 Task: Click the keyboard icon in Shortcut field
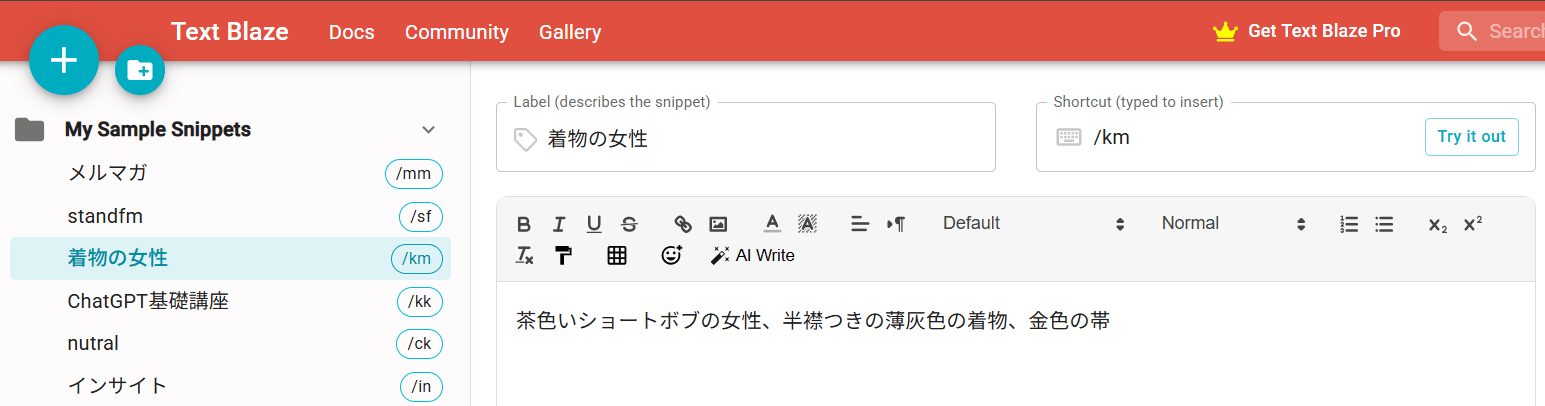pyautogui.click(x=1069, y=137)
